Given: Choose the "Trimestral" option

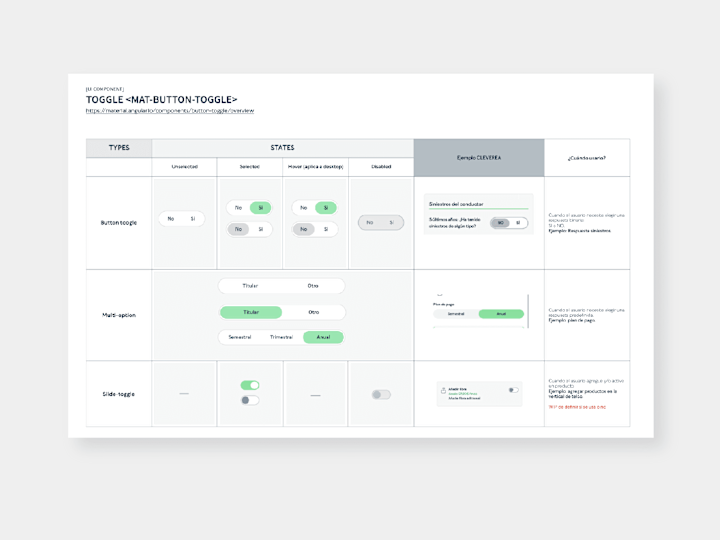Looking at the screenshot, I should 281,337.
